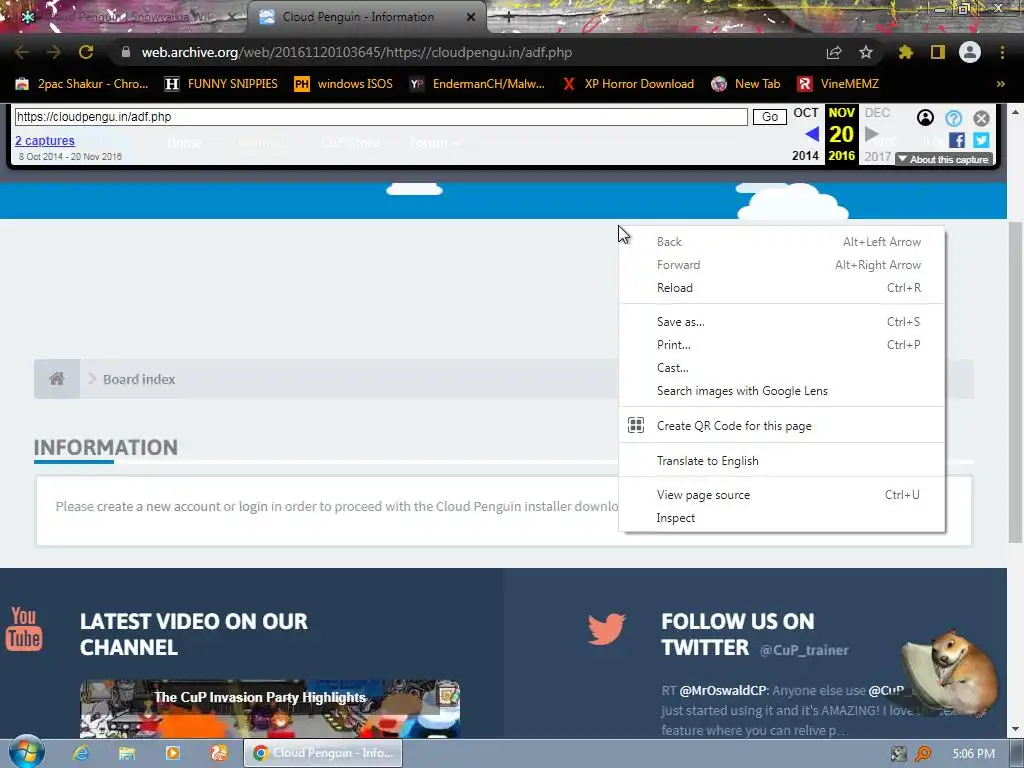
Task: Select Search images with Google Lens
Action: 782,391
